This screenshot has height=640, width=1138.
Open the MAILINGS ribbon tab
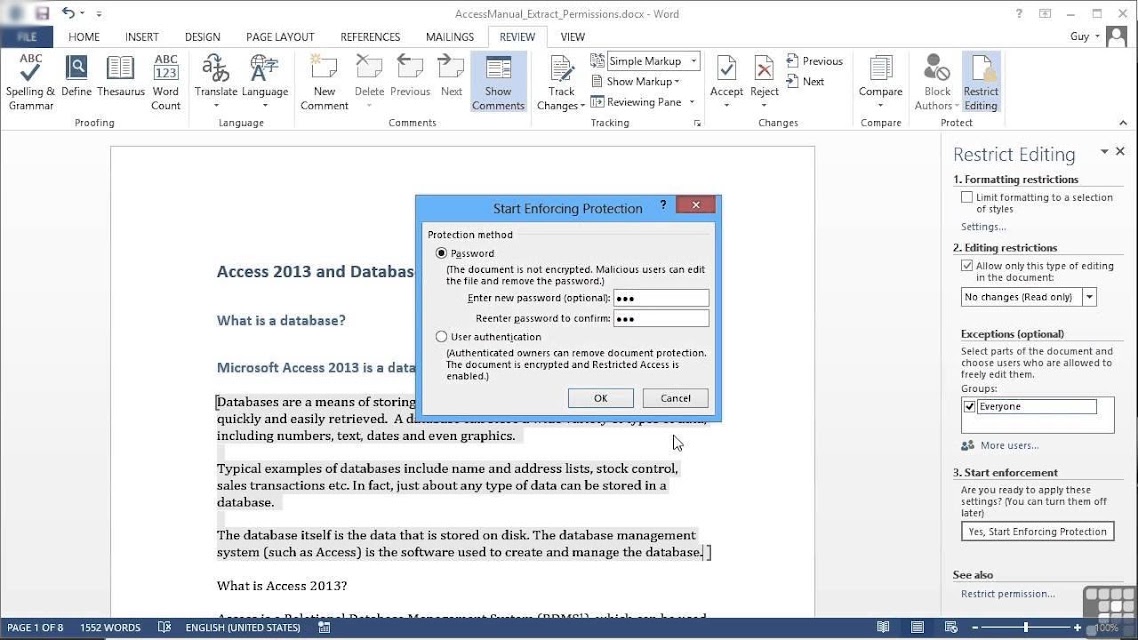coord(449,37)
